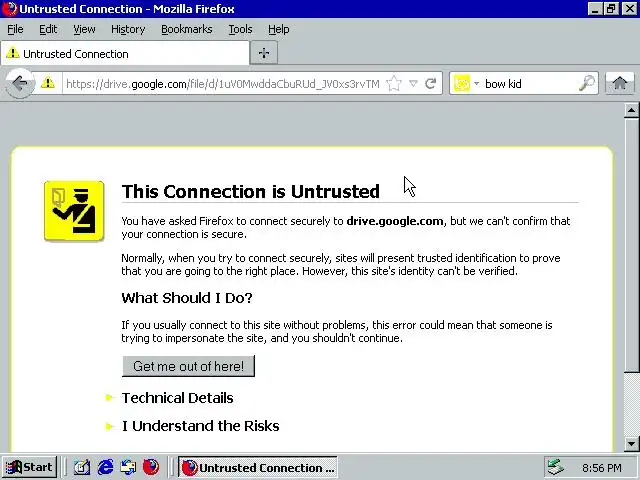Launch Firefox from the quick launch bar
This screenshot has width=640, height=480.
[x=151, y=467]
